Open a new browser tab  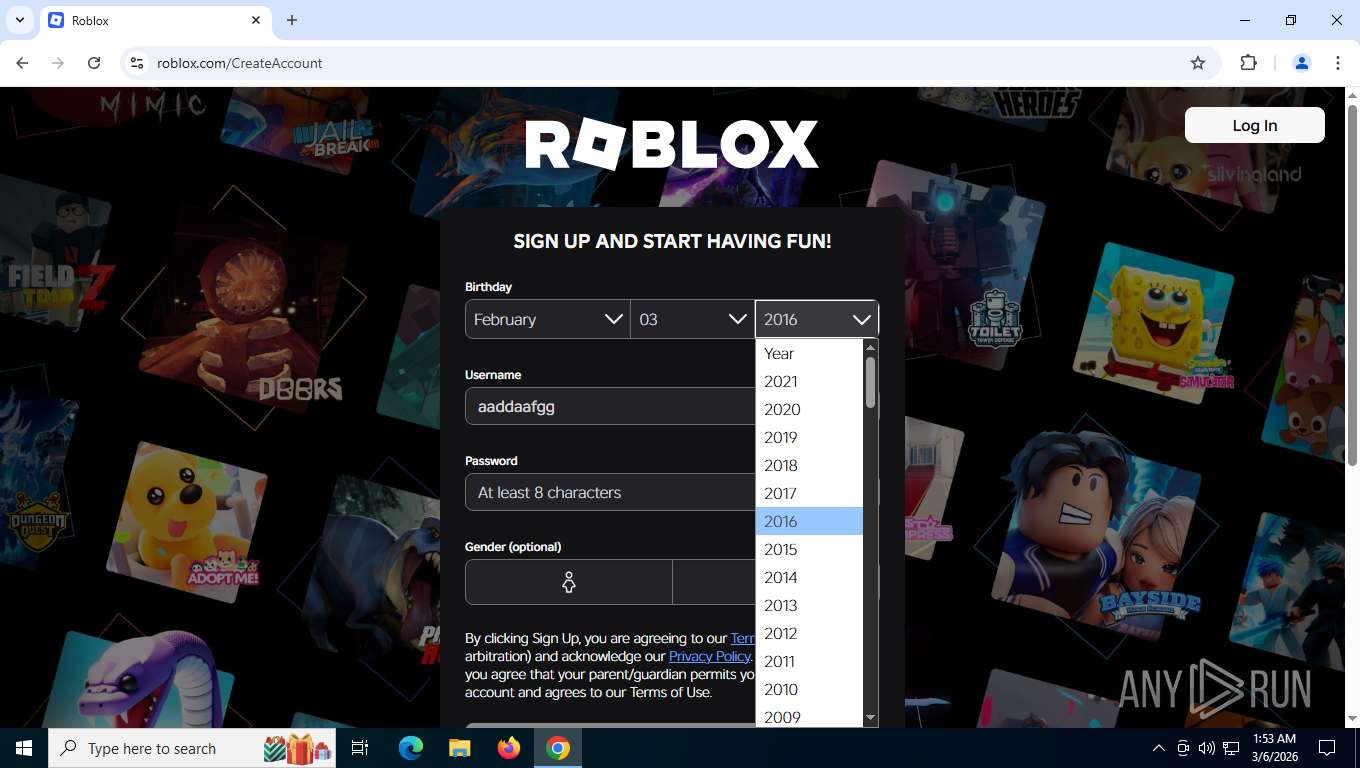tap(292, 20)
